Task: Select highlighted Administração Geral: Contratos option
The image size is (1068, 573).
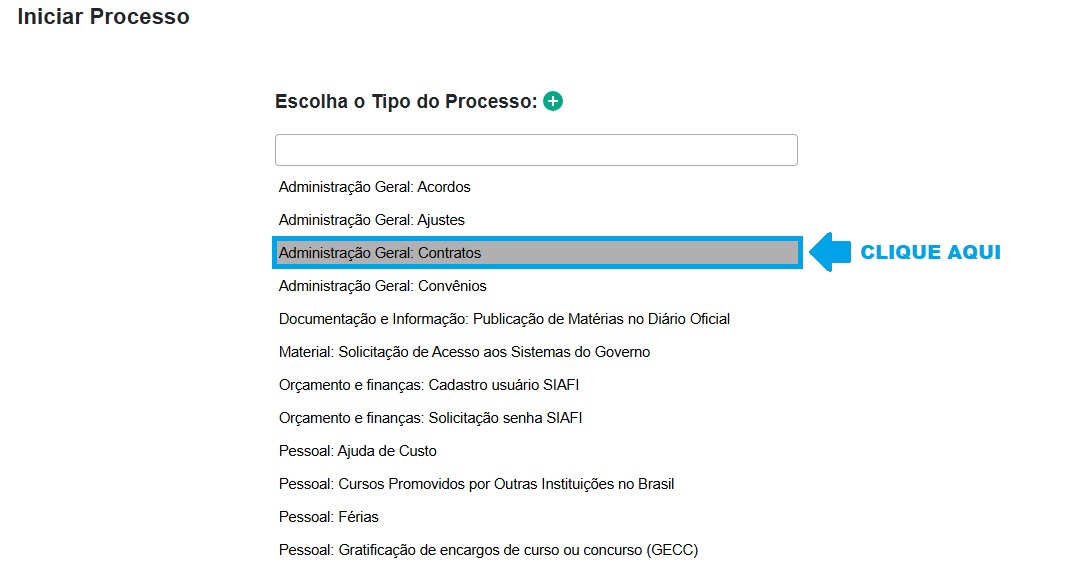Action: coord(380,253)
